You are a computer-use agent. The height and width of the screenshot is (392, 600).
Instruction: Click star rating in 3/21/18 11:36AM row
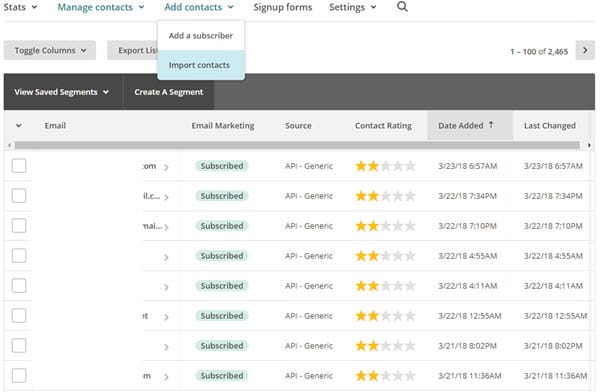[x=385, y=376]
